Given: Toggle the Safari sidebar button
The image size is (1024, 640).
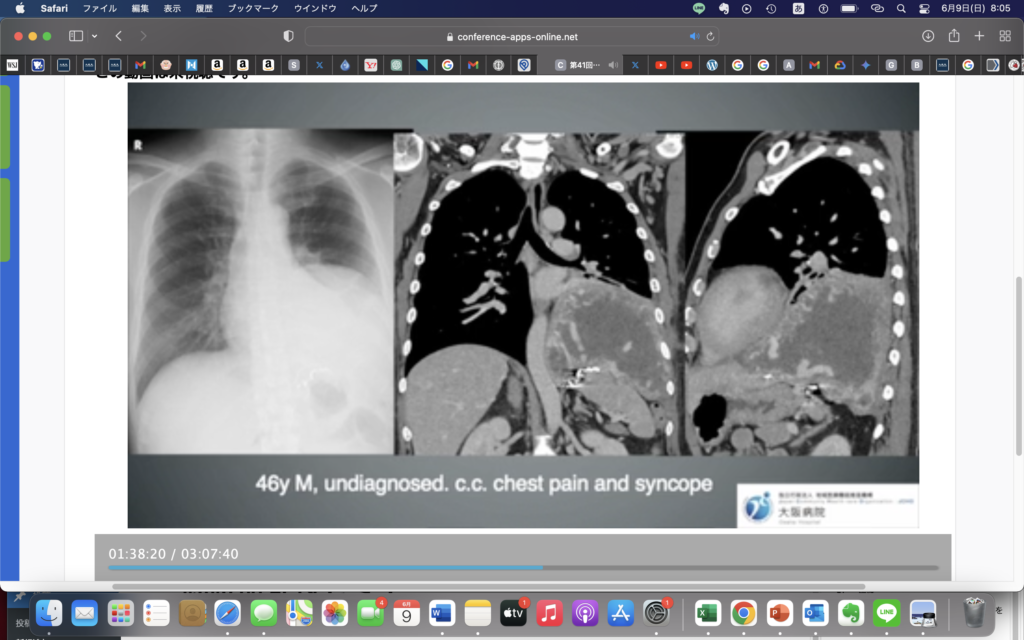Looking at the screenshot, I should tap(75, 36).
